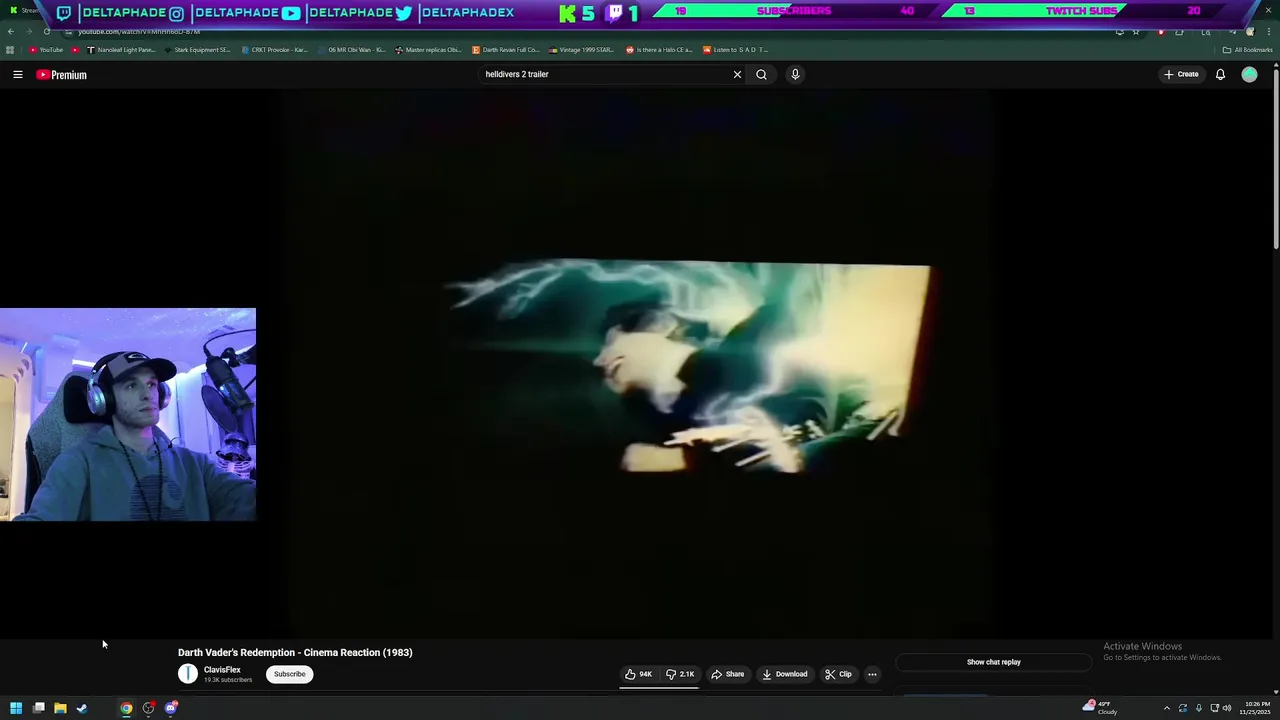Click the Instagram icon in overlay banner
This screenshot has width=1280, height=720.
pos(176,13)
